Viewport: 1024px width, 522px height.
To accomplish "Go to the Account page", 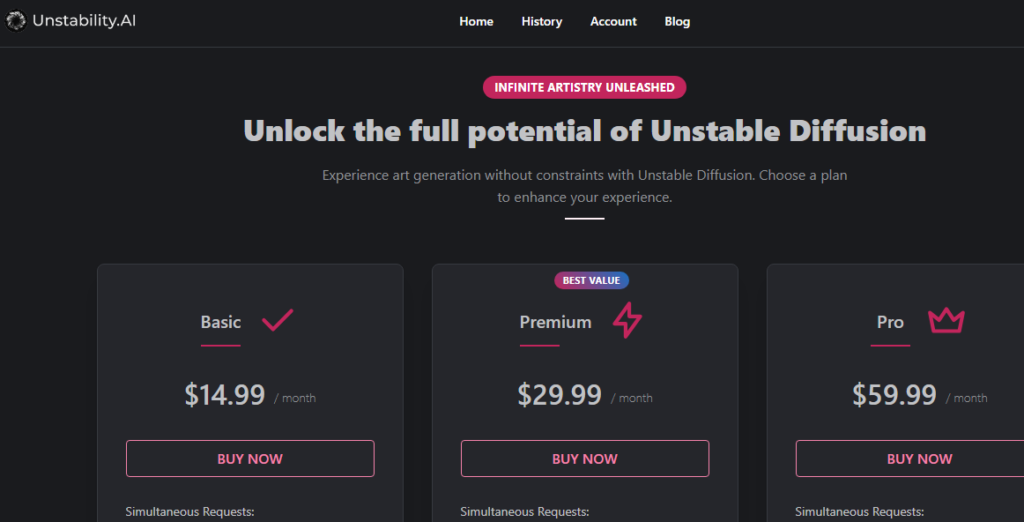I will 613,22.
